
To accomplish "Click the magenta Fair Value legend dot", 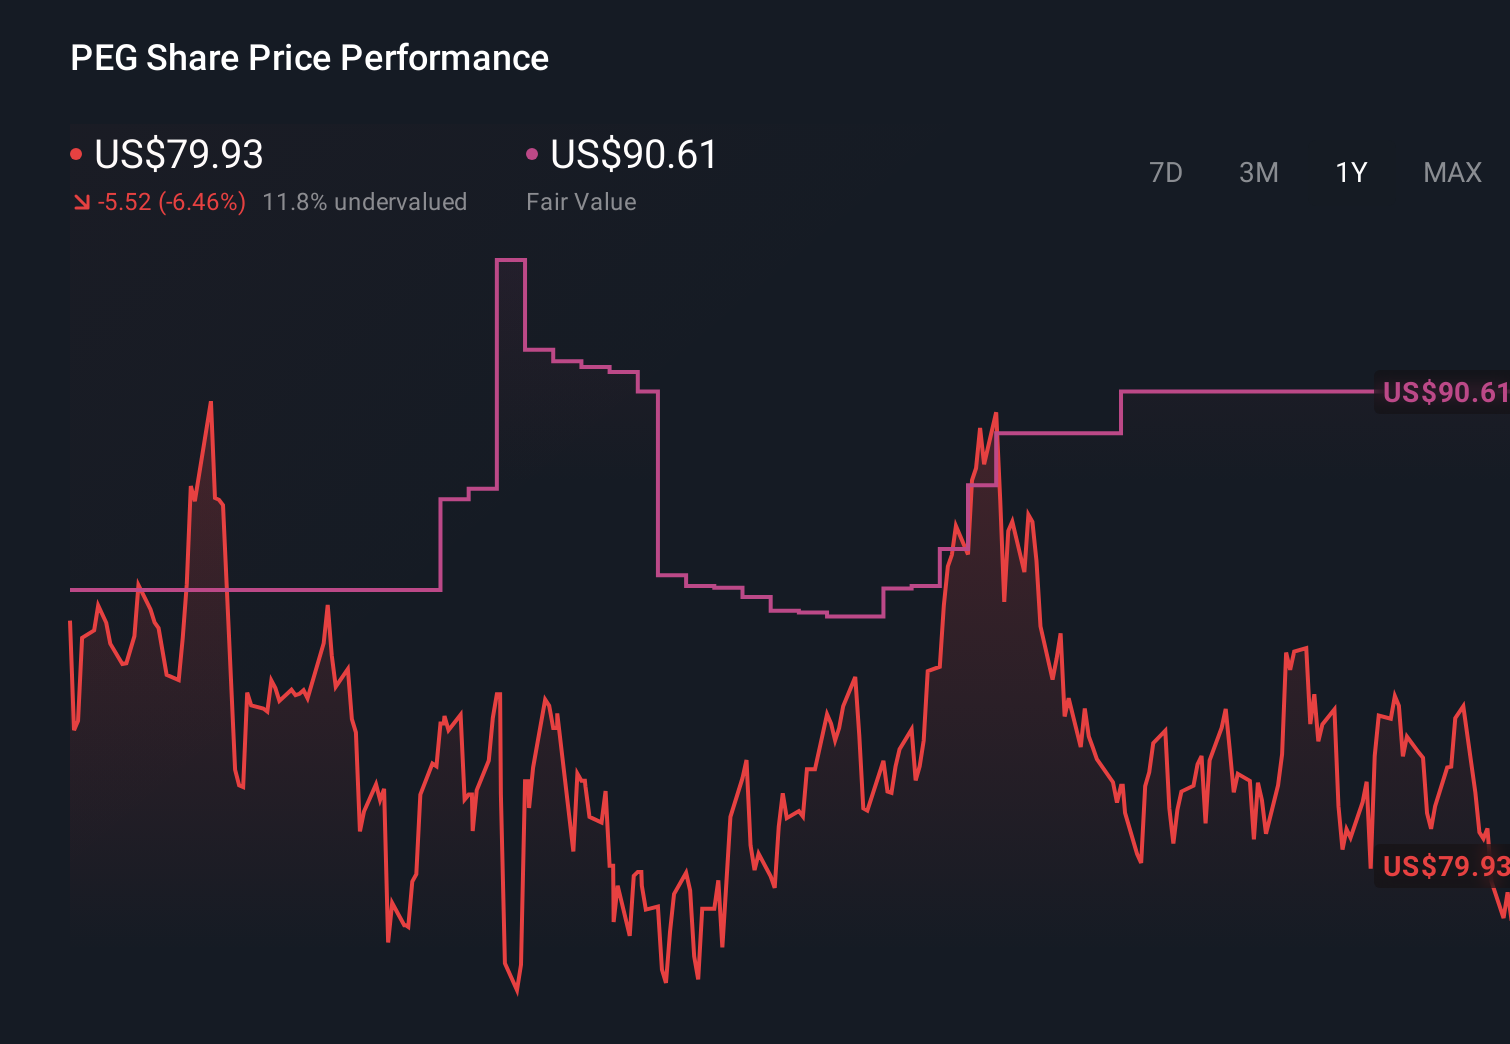I will (x=533, y=153).
